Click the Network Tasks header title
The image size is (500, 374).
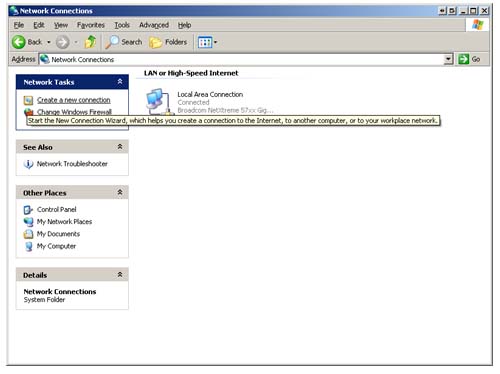(x=49, y=82)
